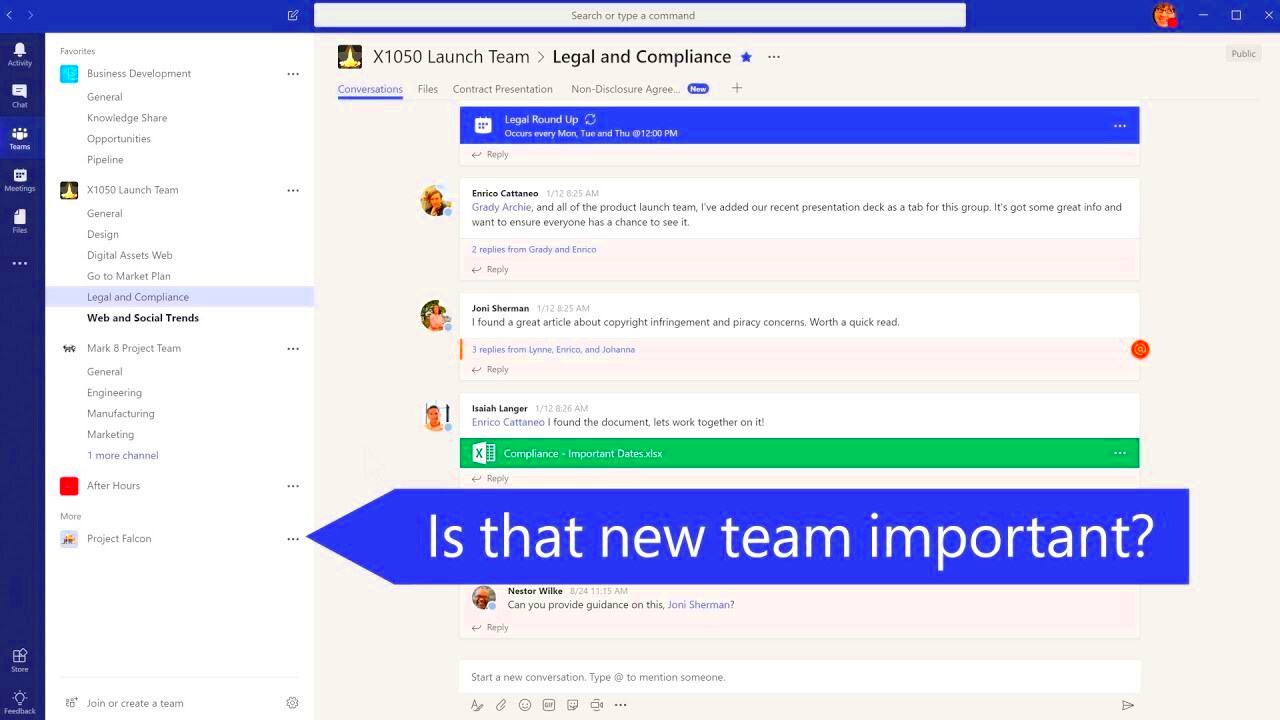Open Meetings from the left rail

[20, 180]
